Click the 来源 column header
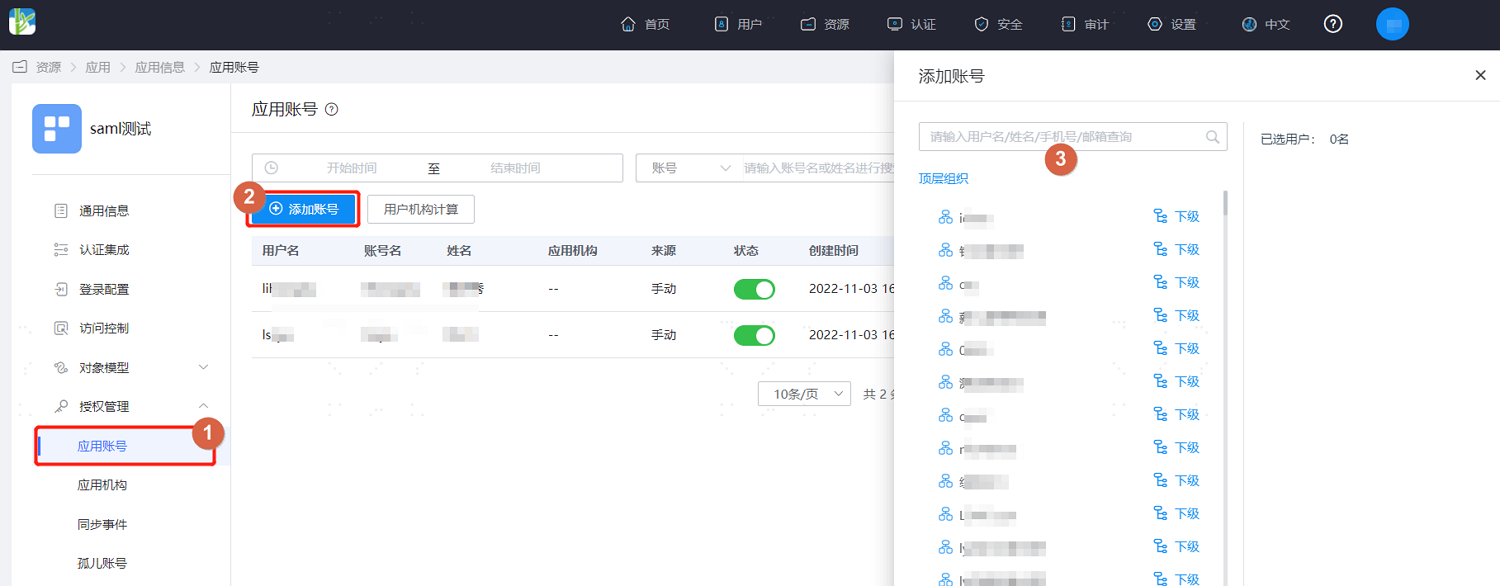This screenshot has width=1500, height=586. (664, 251)
